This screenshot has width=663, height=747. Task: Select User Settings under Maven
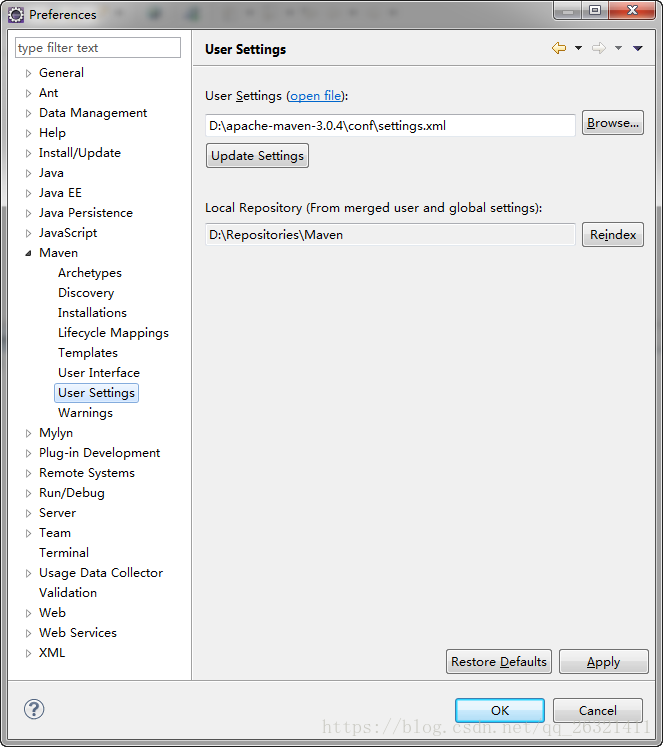point(96,393)
